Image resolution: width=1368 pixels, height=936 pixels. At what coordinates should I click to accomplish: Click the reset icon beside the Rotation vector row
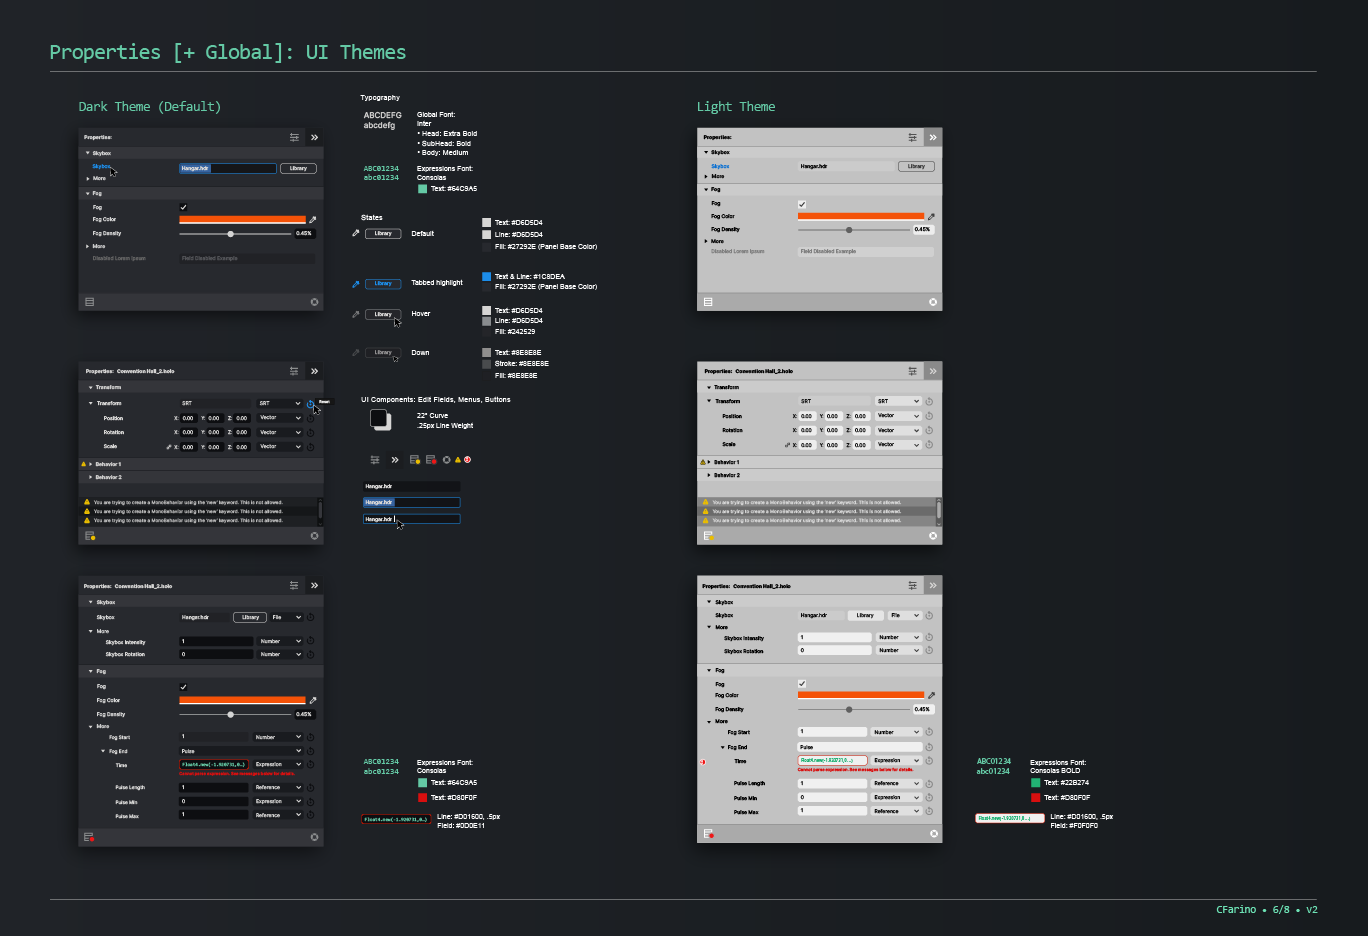tap(310, 433)
